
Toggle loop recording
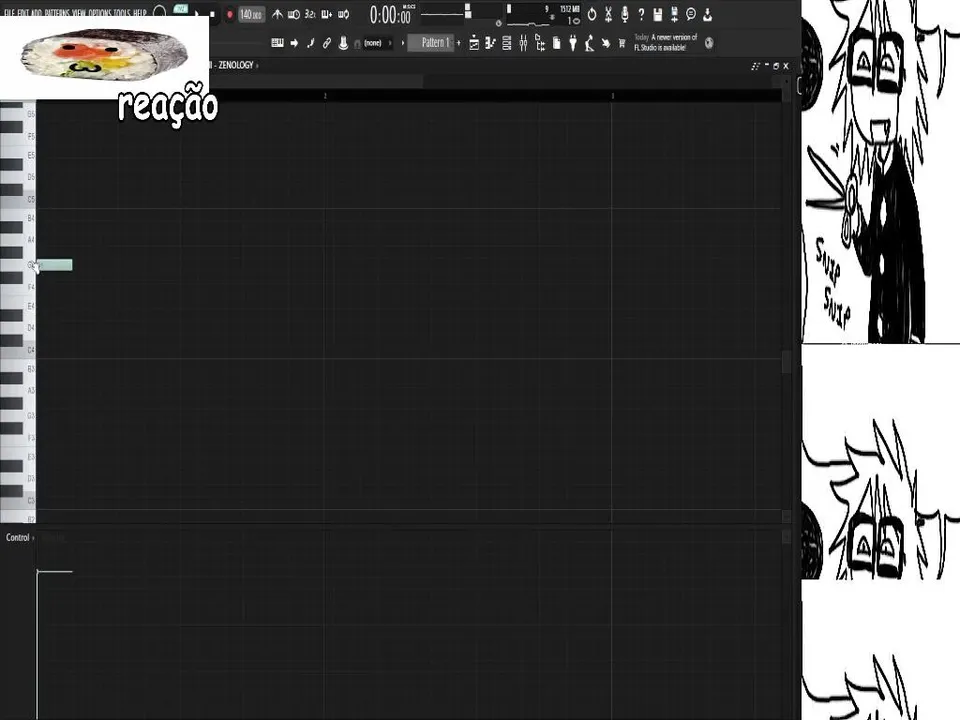(x=343, y=14)
